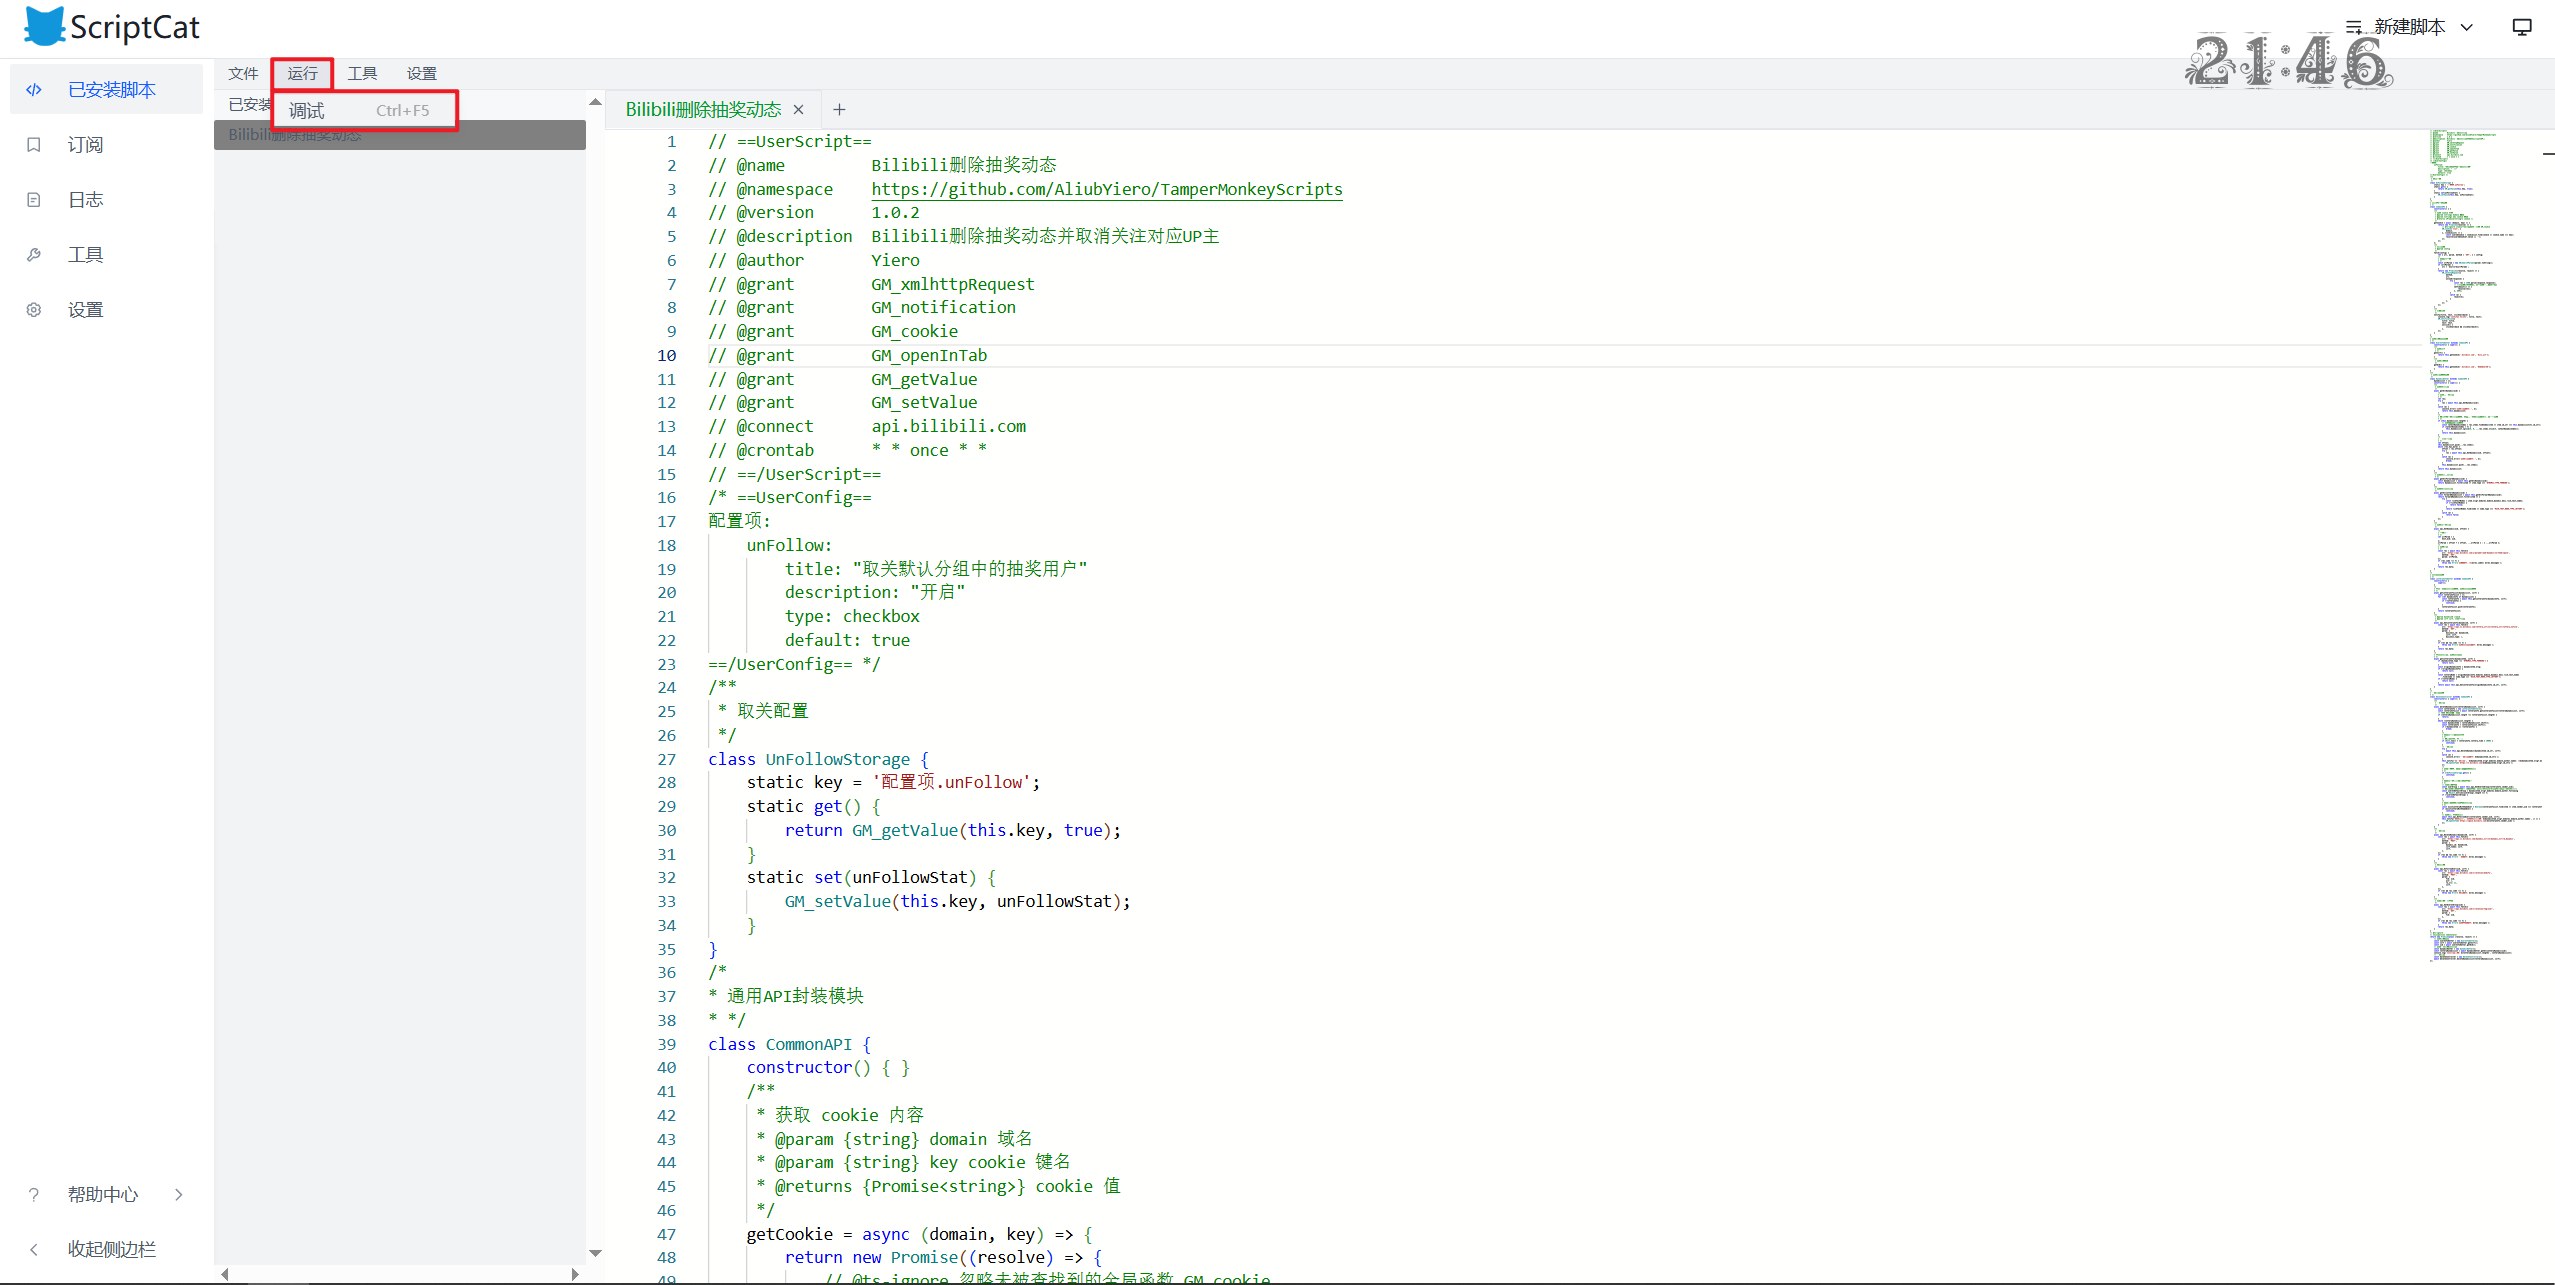Close the Bilibili删除抽奖动态 editor tab

pyautogui.click(x=798, y=110)
